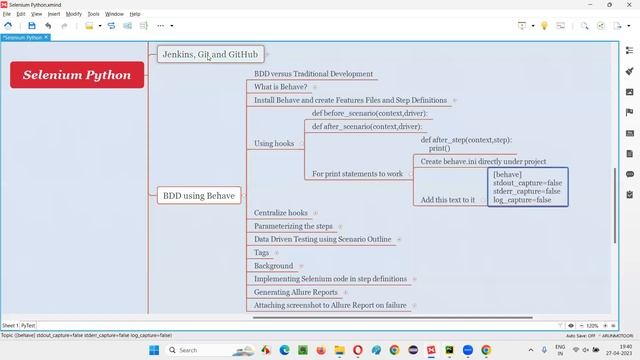Viewport: 640px width, 360px height.
Task: Open the View menu
Action: point(36,14)
